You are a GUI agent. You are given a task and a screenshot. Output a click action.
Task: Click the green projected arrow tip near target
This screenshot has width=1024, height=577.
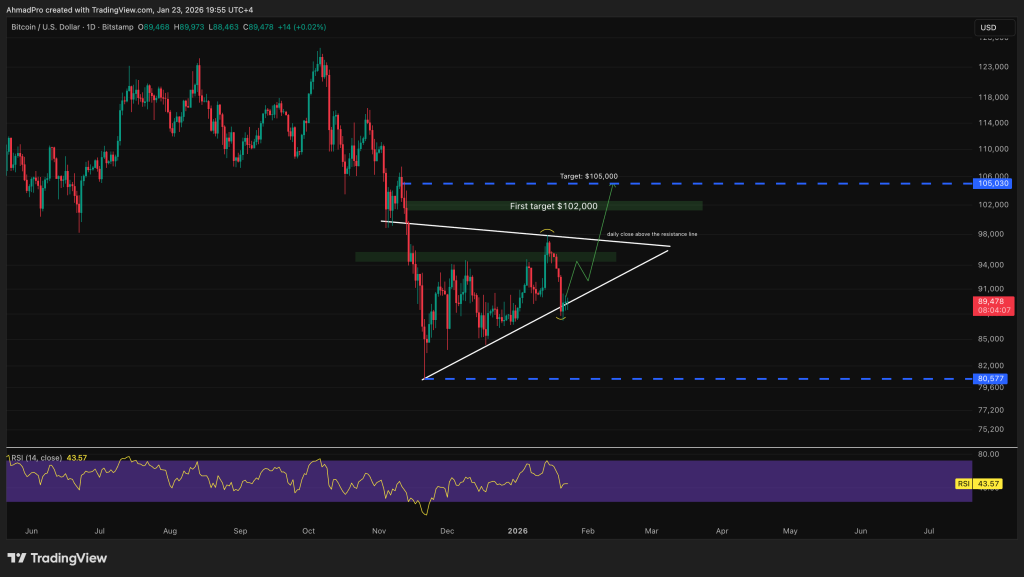[x=612, y=186]
